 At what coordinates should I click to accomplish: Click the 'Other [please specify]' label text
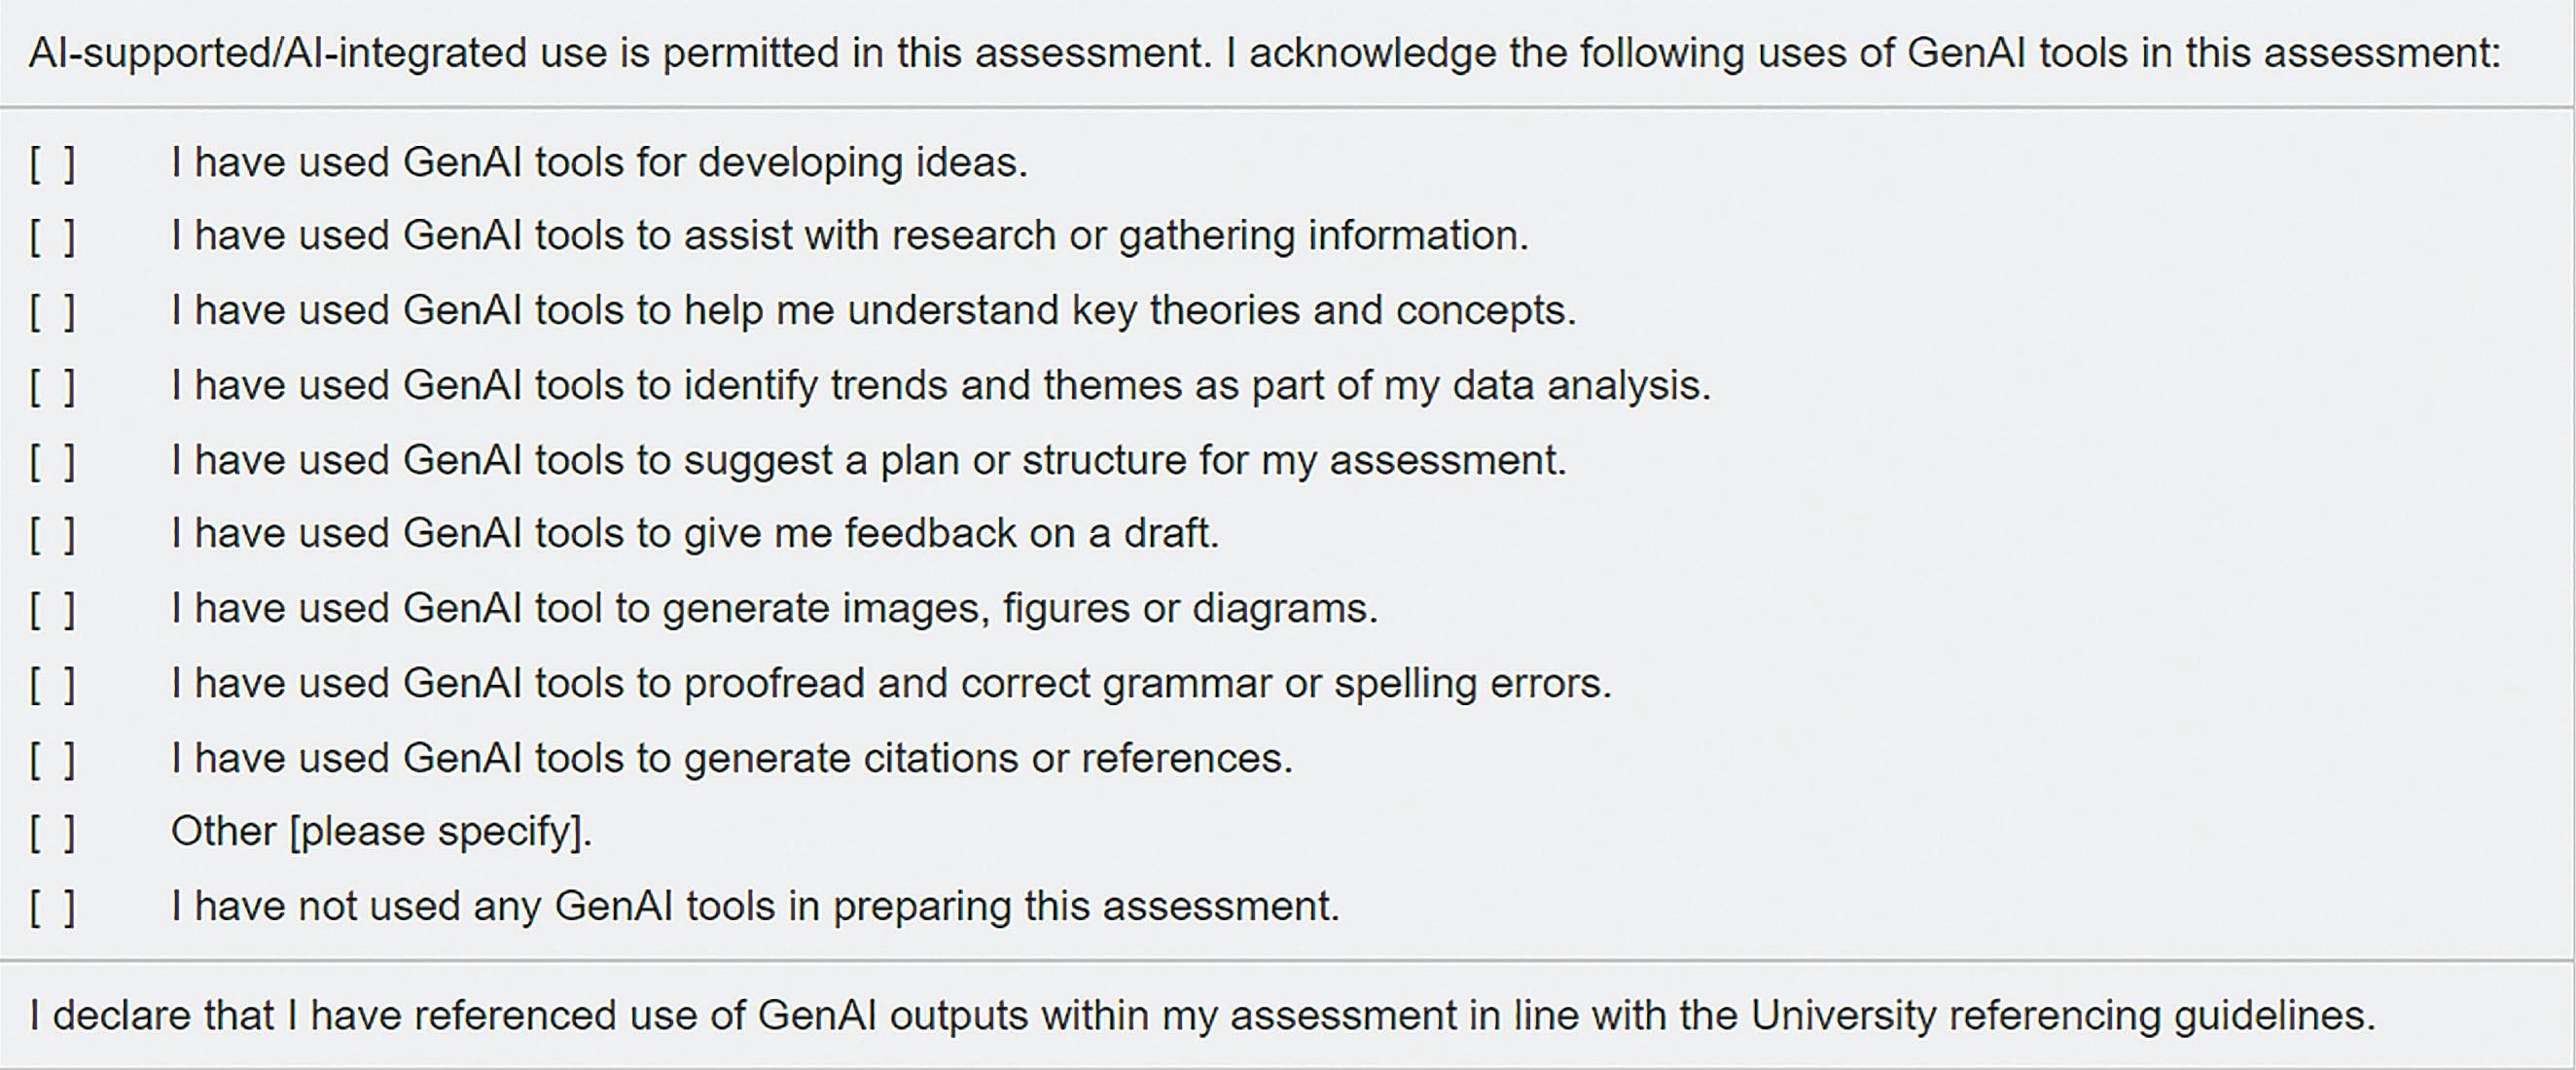pyautogui.click(x=381, y=832)
